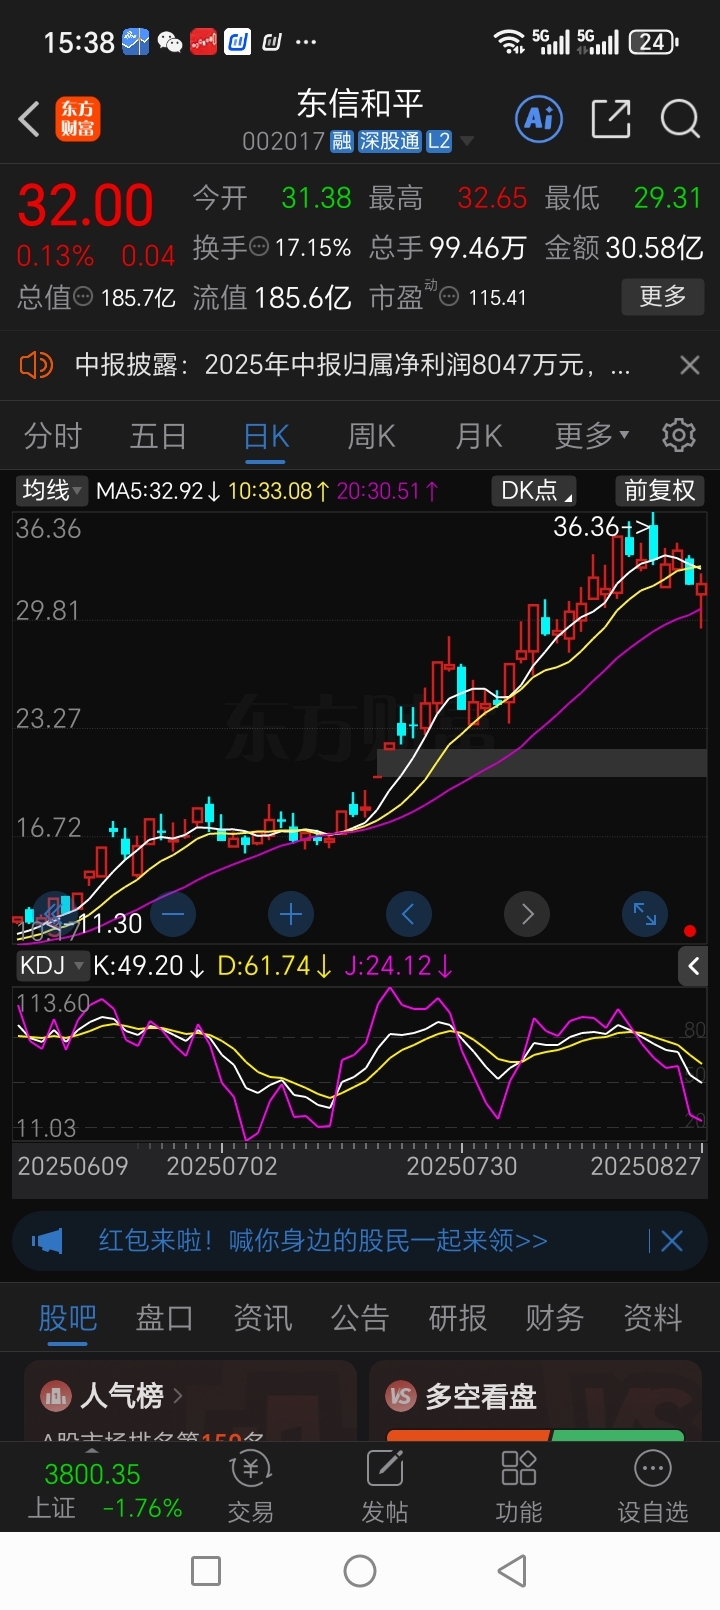
Task: Tap the 深股通 badge
Action: (390, 141)
